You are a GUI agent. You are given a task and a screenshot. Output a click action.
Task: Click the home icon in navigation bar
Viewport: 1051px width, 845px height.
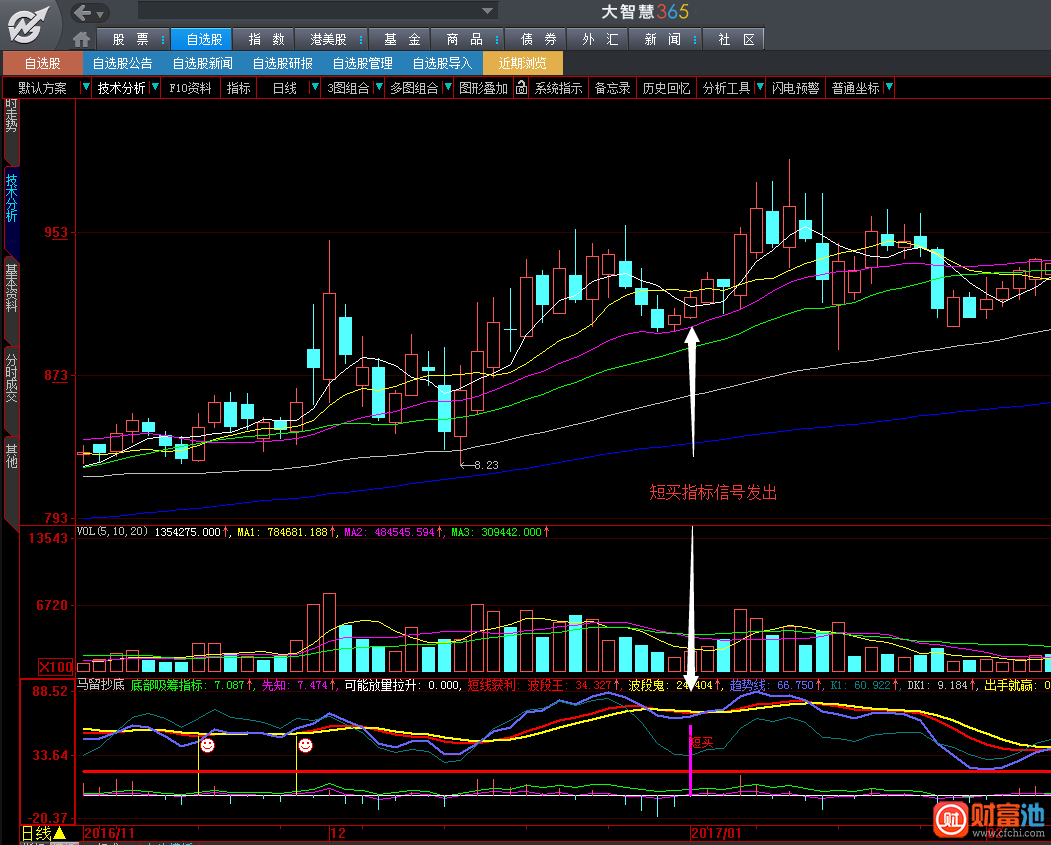click(x=81, y=40)
